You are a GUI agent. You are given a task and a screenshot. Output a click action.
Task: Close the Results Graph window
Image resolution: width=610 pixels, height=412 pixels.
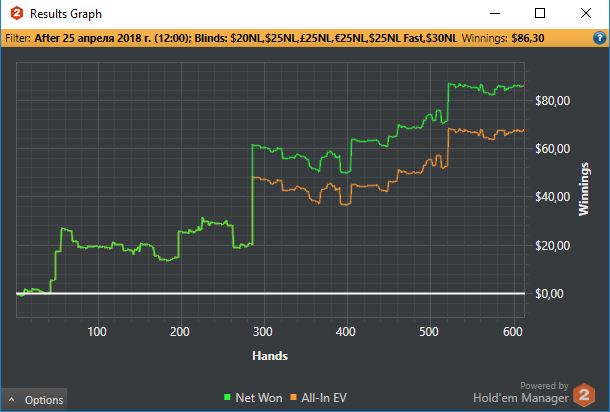point(586,13)
